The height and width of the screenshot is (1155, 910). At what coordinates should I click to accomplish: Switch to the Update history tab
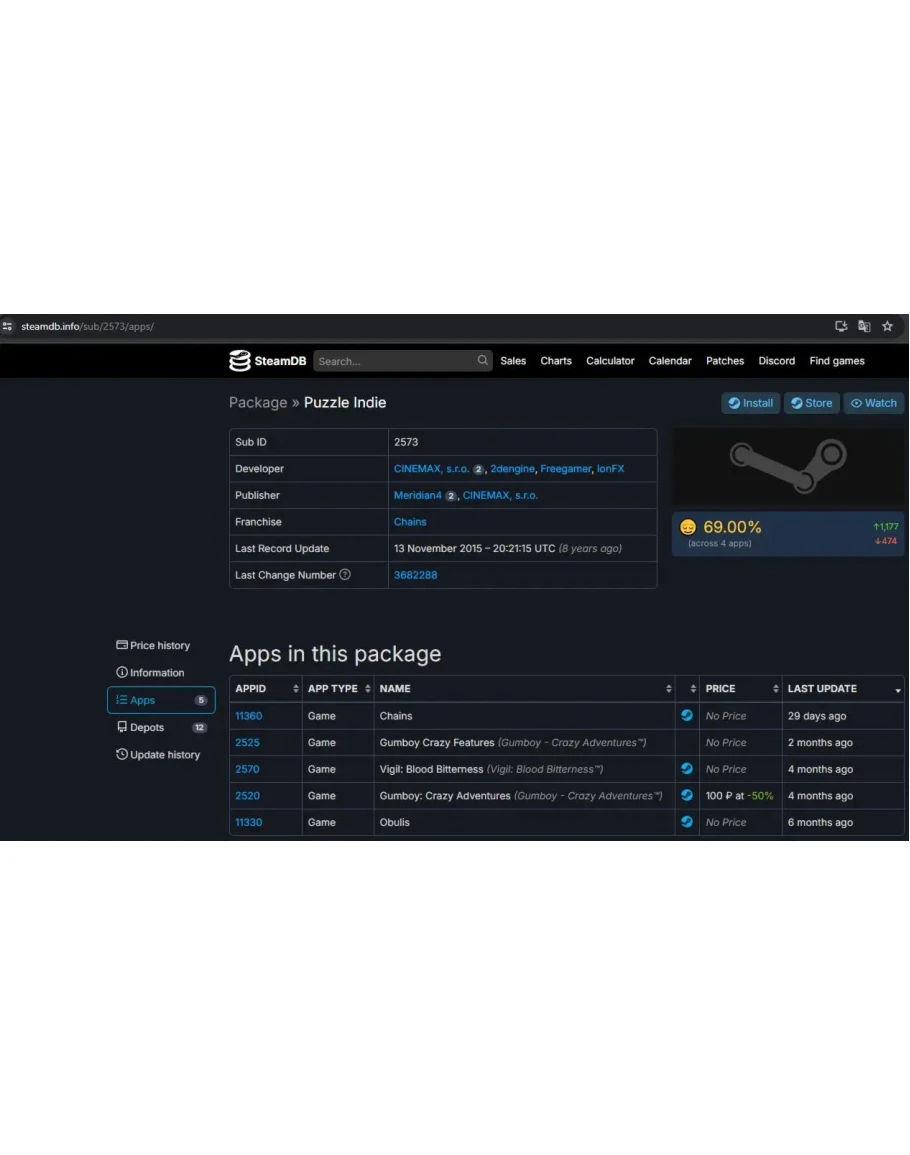coord(158,754)
